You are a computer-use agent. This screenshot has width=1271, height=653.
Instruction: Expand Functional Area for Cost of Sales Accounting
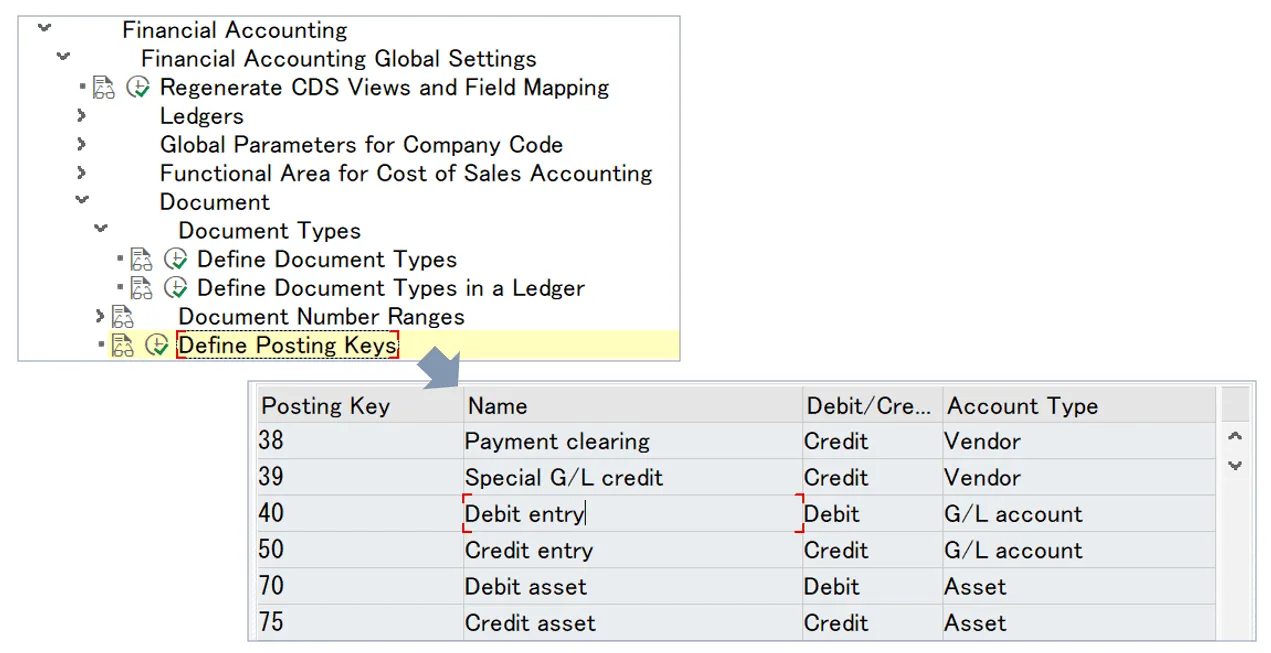pos(81,173)
